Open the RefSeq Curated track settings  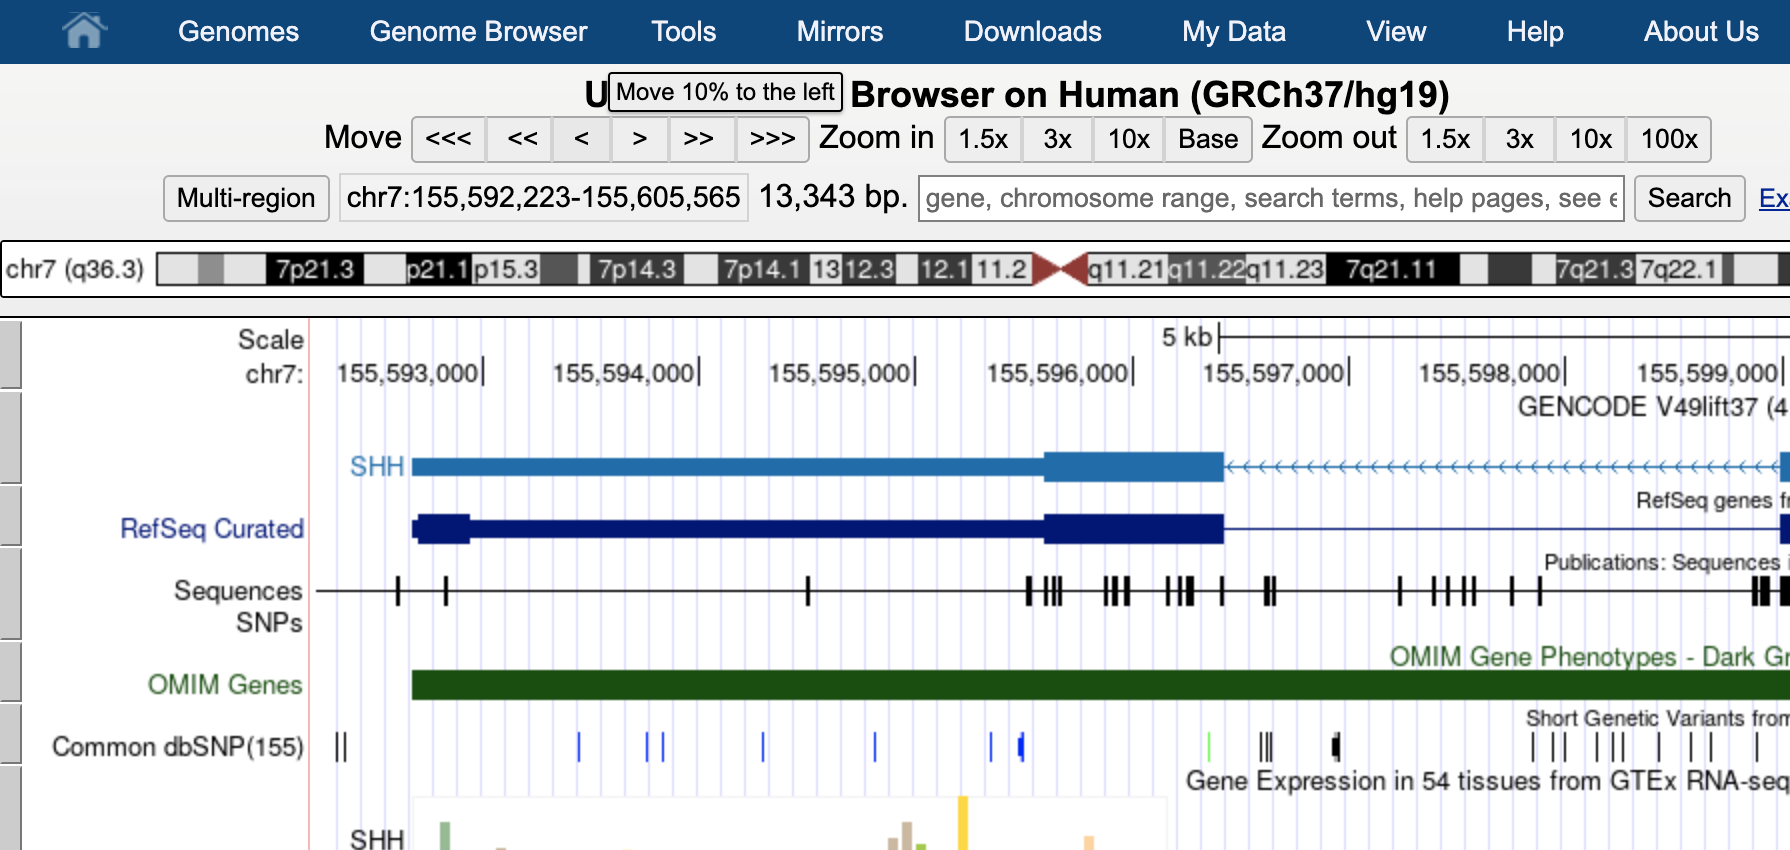(212, 528)
